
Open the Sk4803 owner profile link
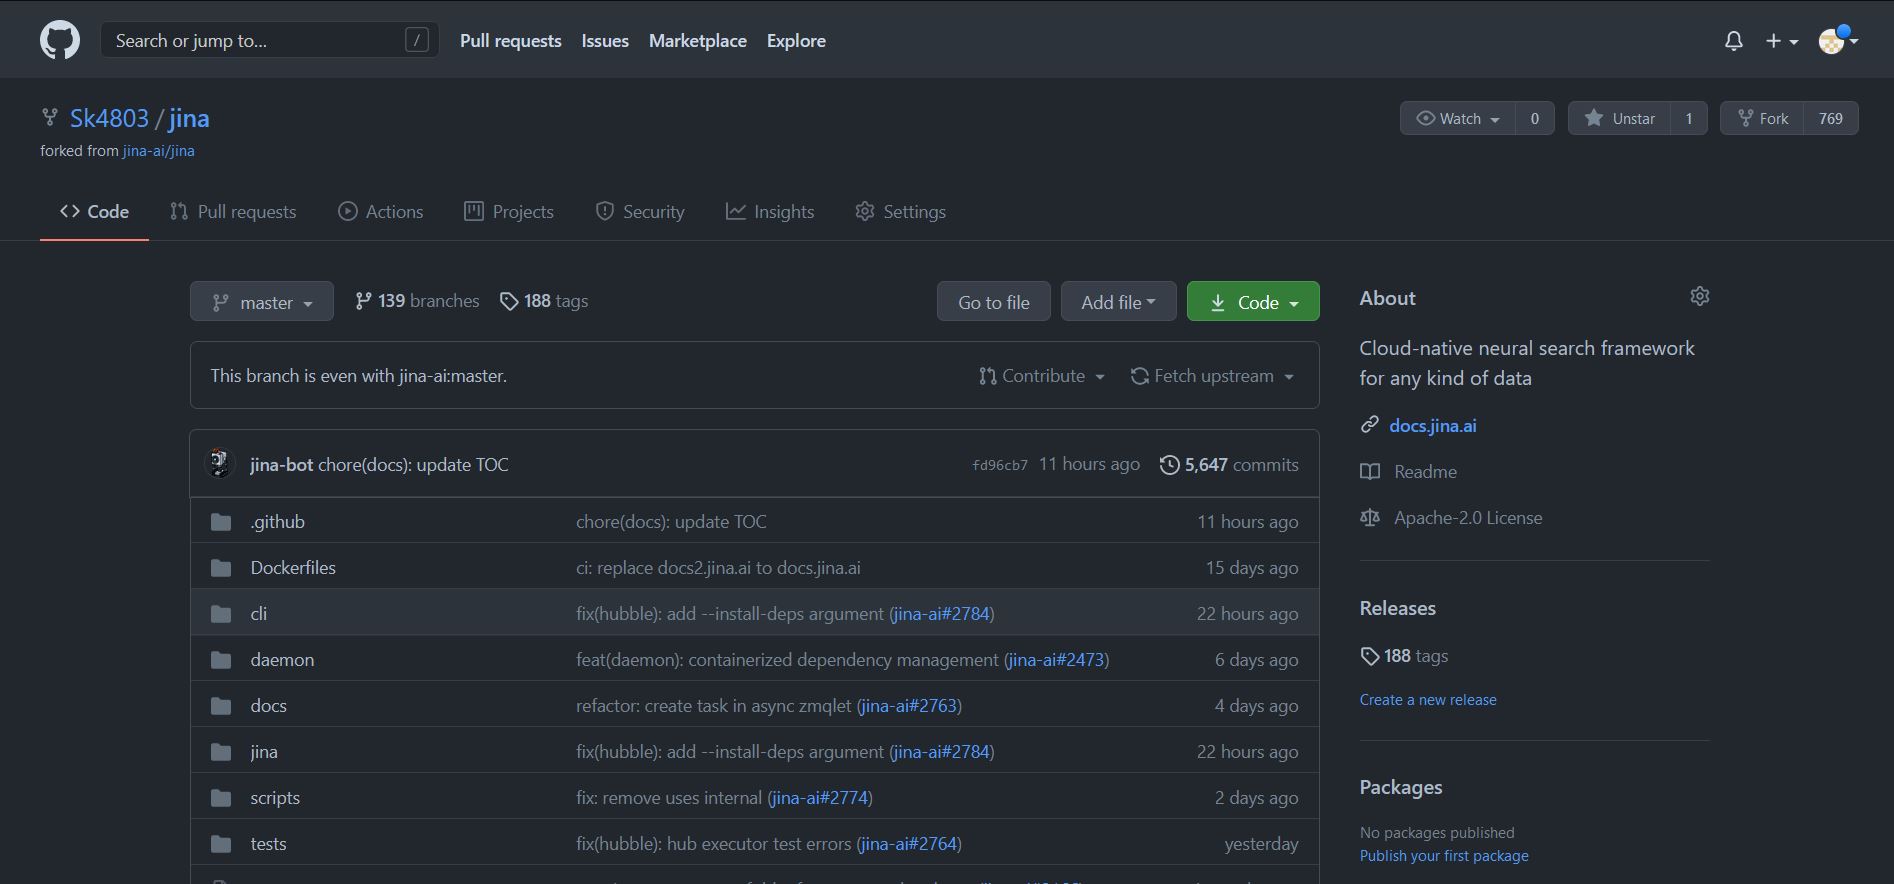[109, 118]
